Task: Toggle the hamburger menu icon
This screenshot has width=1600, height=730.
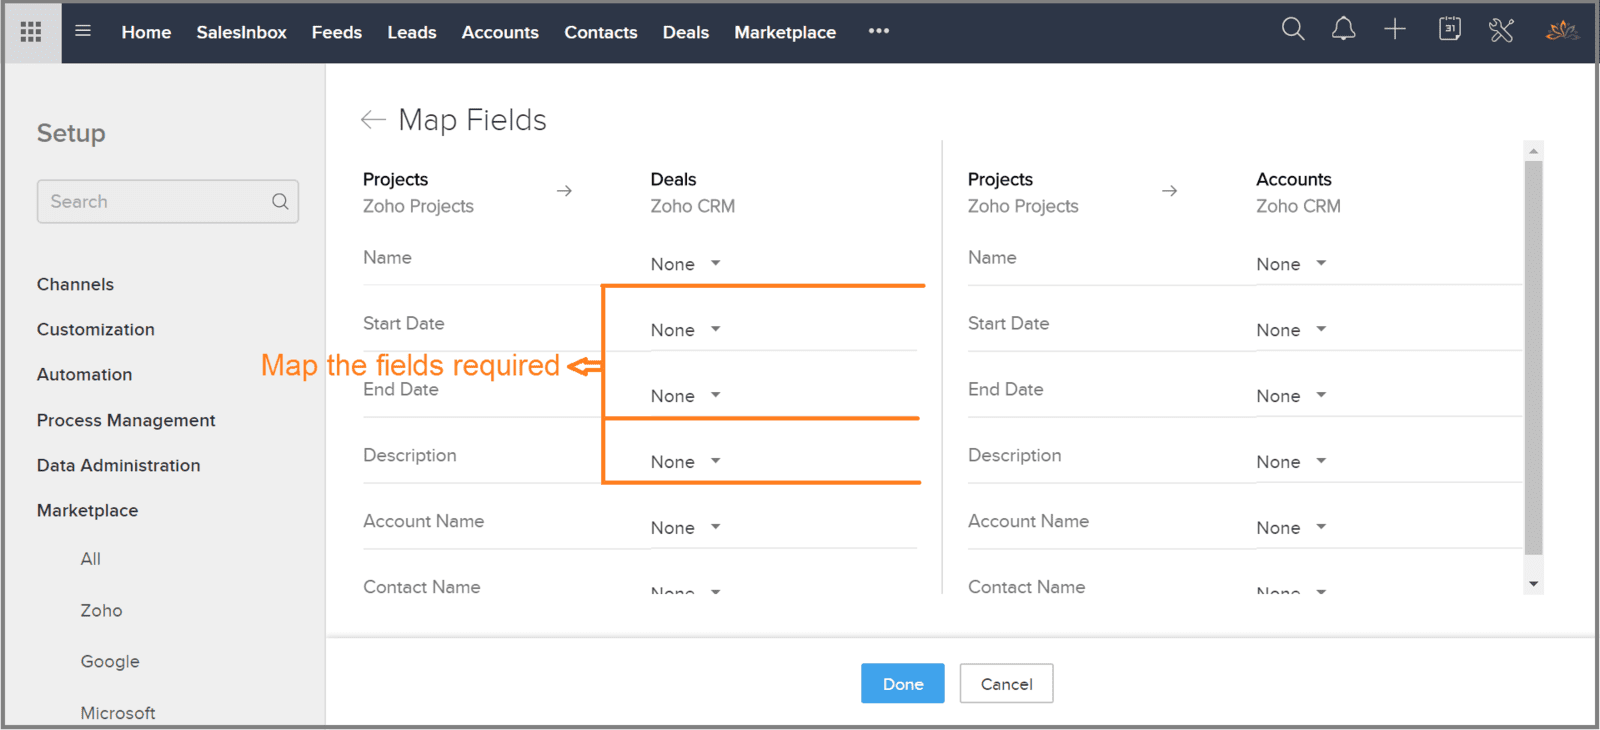Action: [x=83, y=31]
